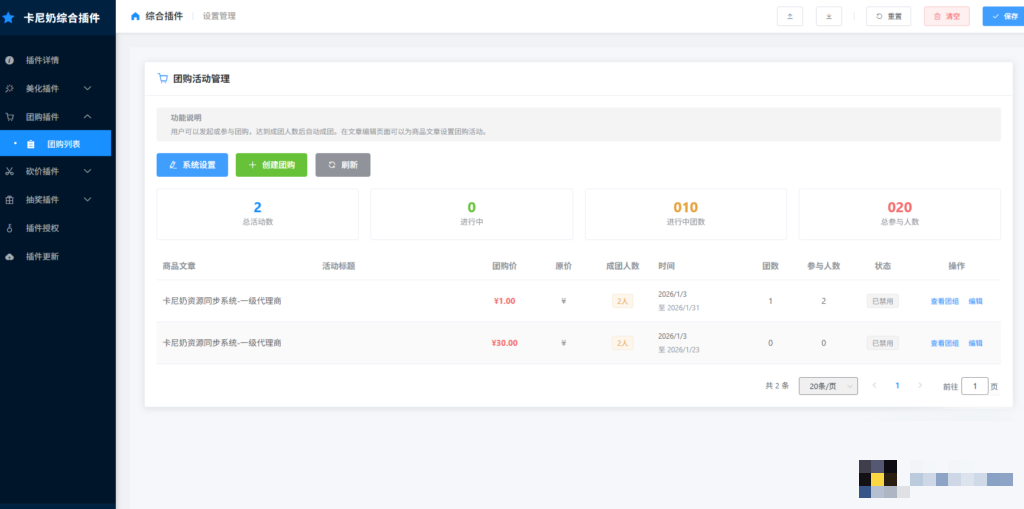Click the 已禁用 status tag in second row

[x=882, y=343]
